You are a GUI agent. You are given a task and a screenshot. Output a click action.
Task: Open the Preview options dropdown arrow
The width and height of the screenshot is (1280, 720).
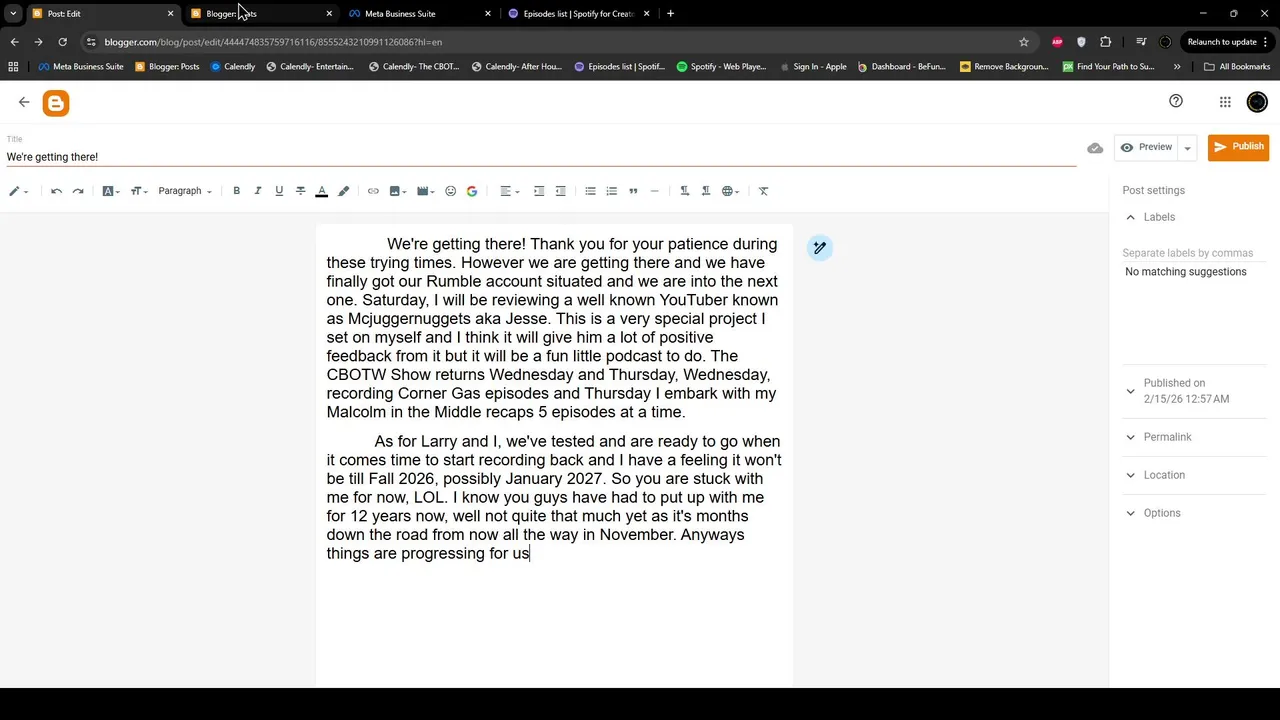coord(1187,148)
